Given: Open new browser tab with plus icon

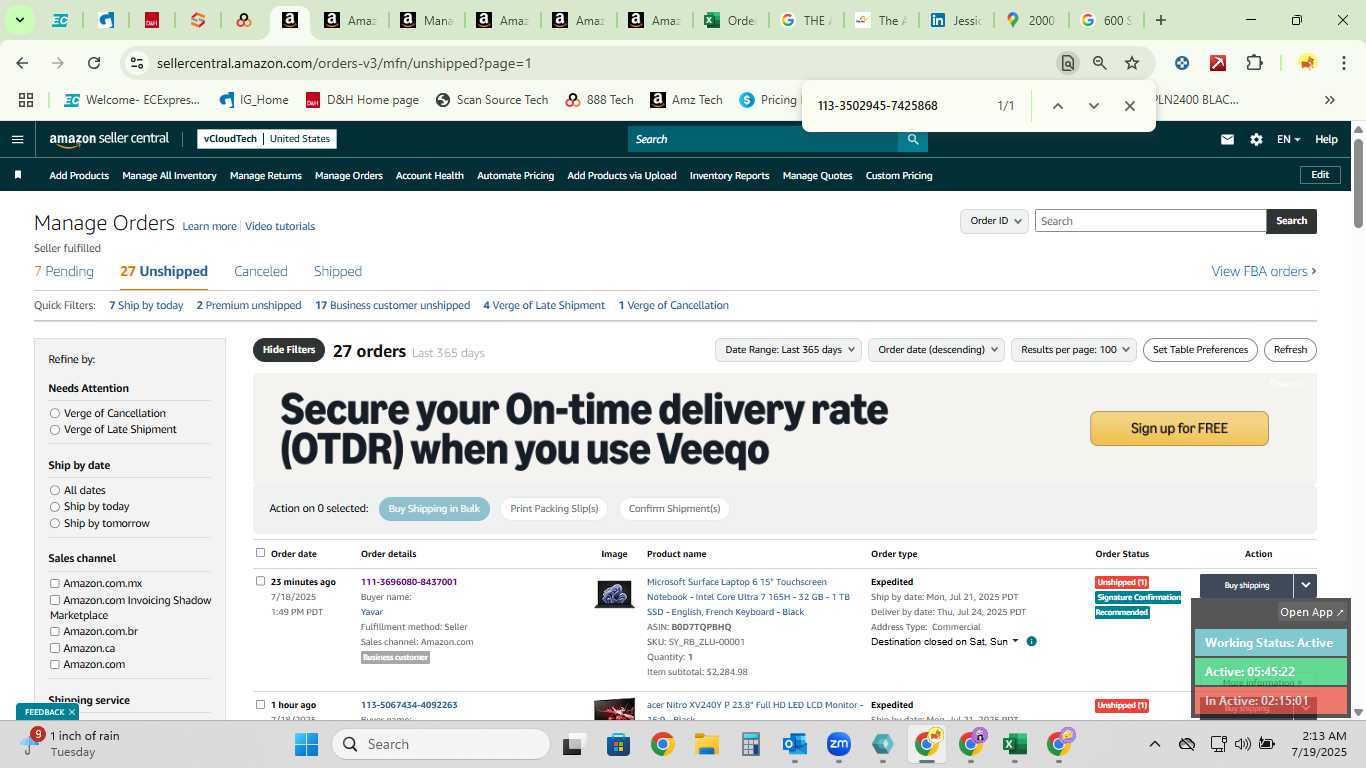Looking at the screenshot, I should 1160,20.
